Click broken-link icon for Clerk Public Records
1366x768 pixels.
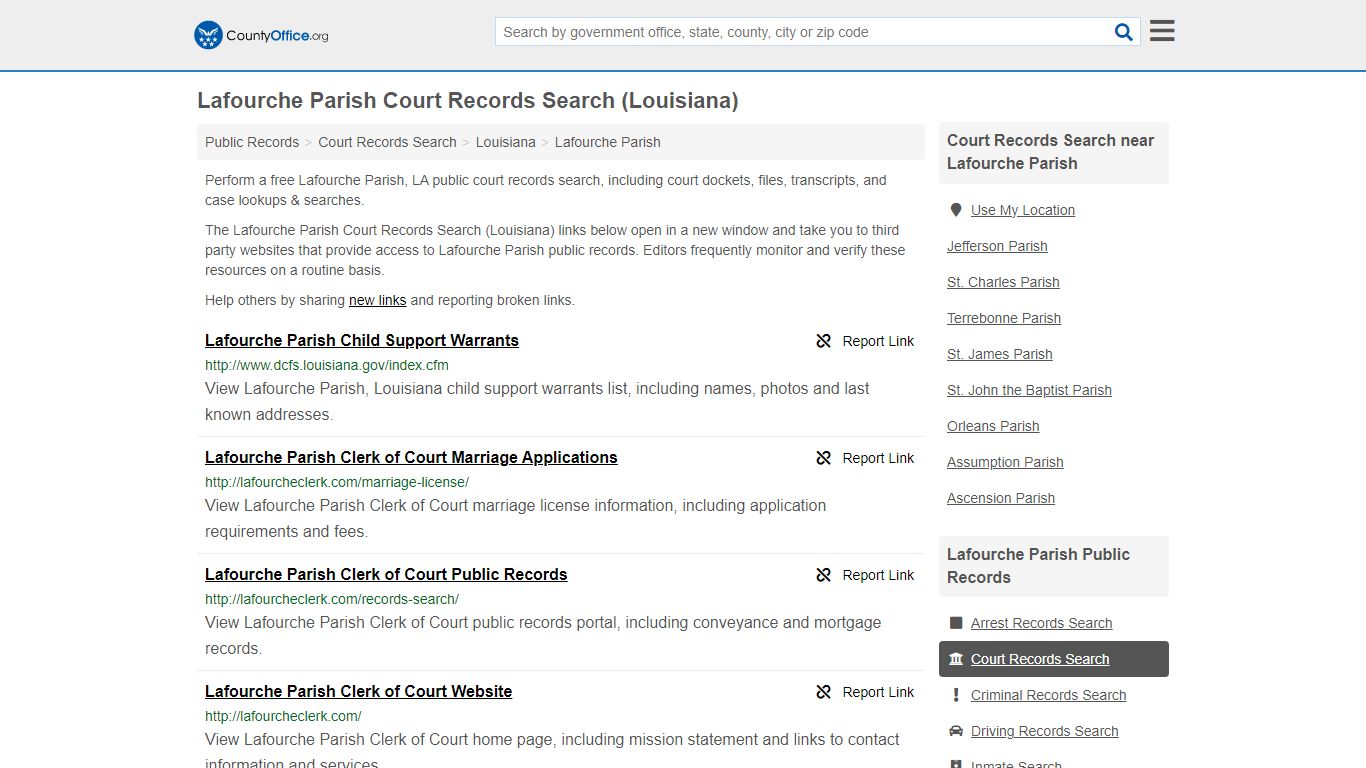[x=824, y=575]
